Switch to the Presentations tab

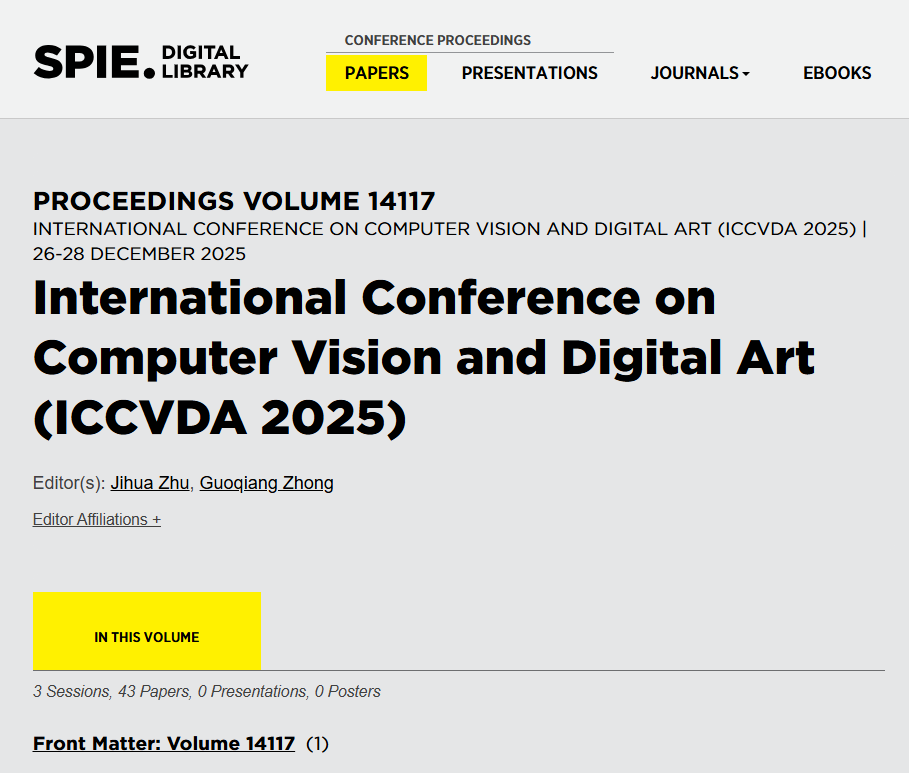(529, 73)
